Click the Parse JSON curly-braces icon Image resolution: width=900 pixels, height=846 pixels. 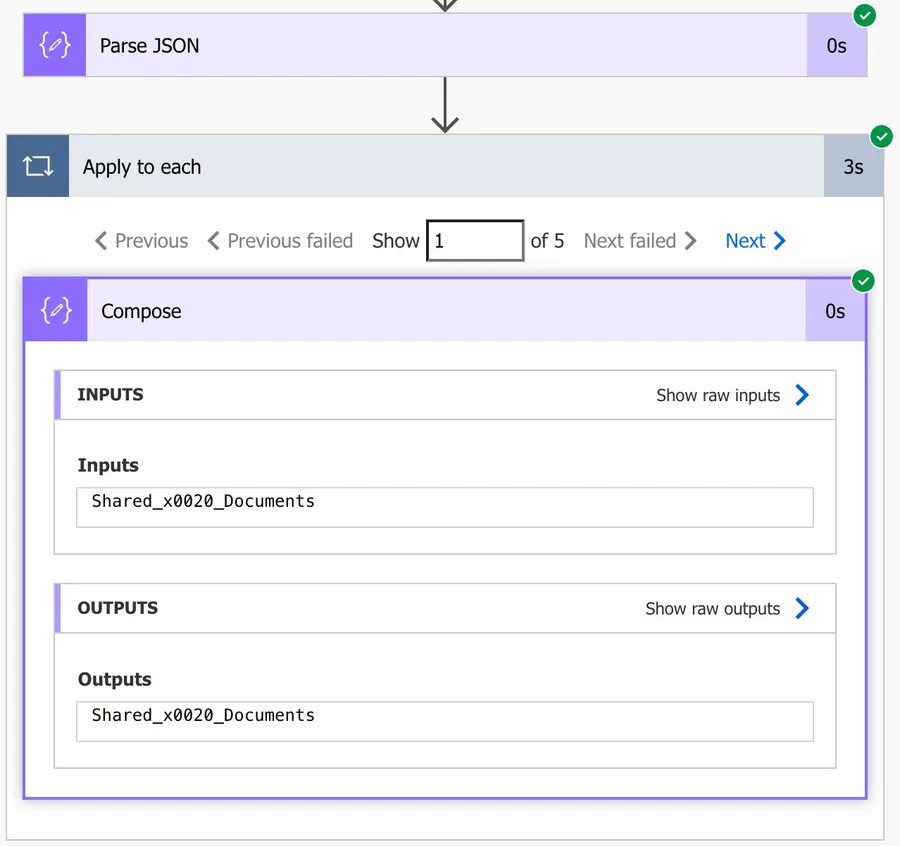click(x=54, y=45)
